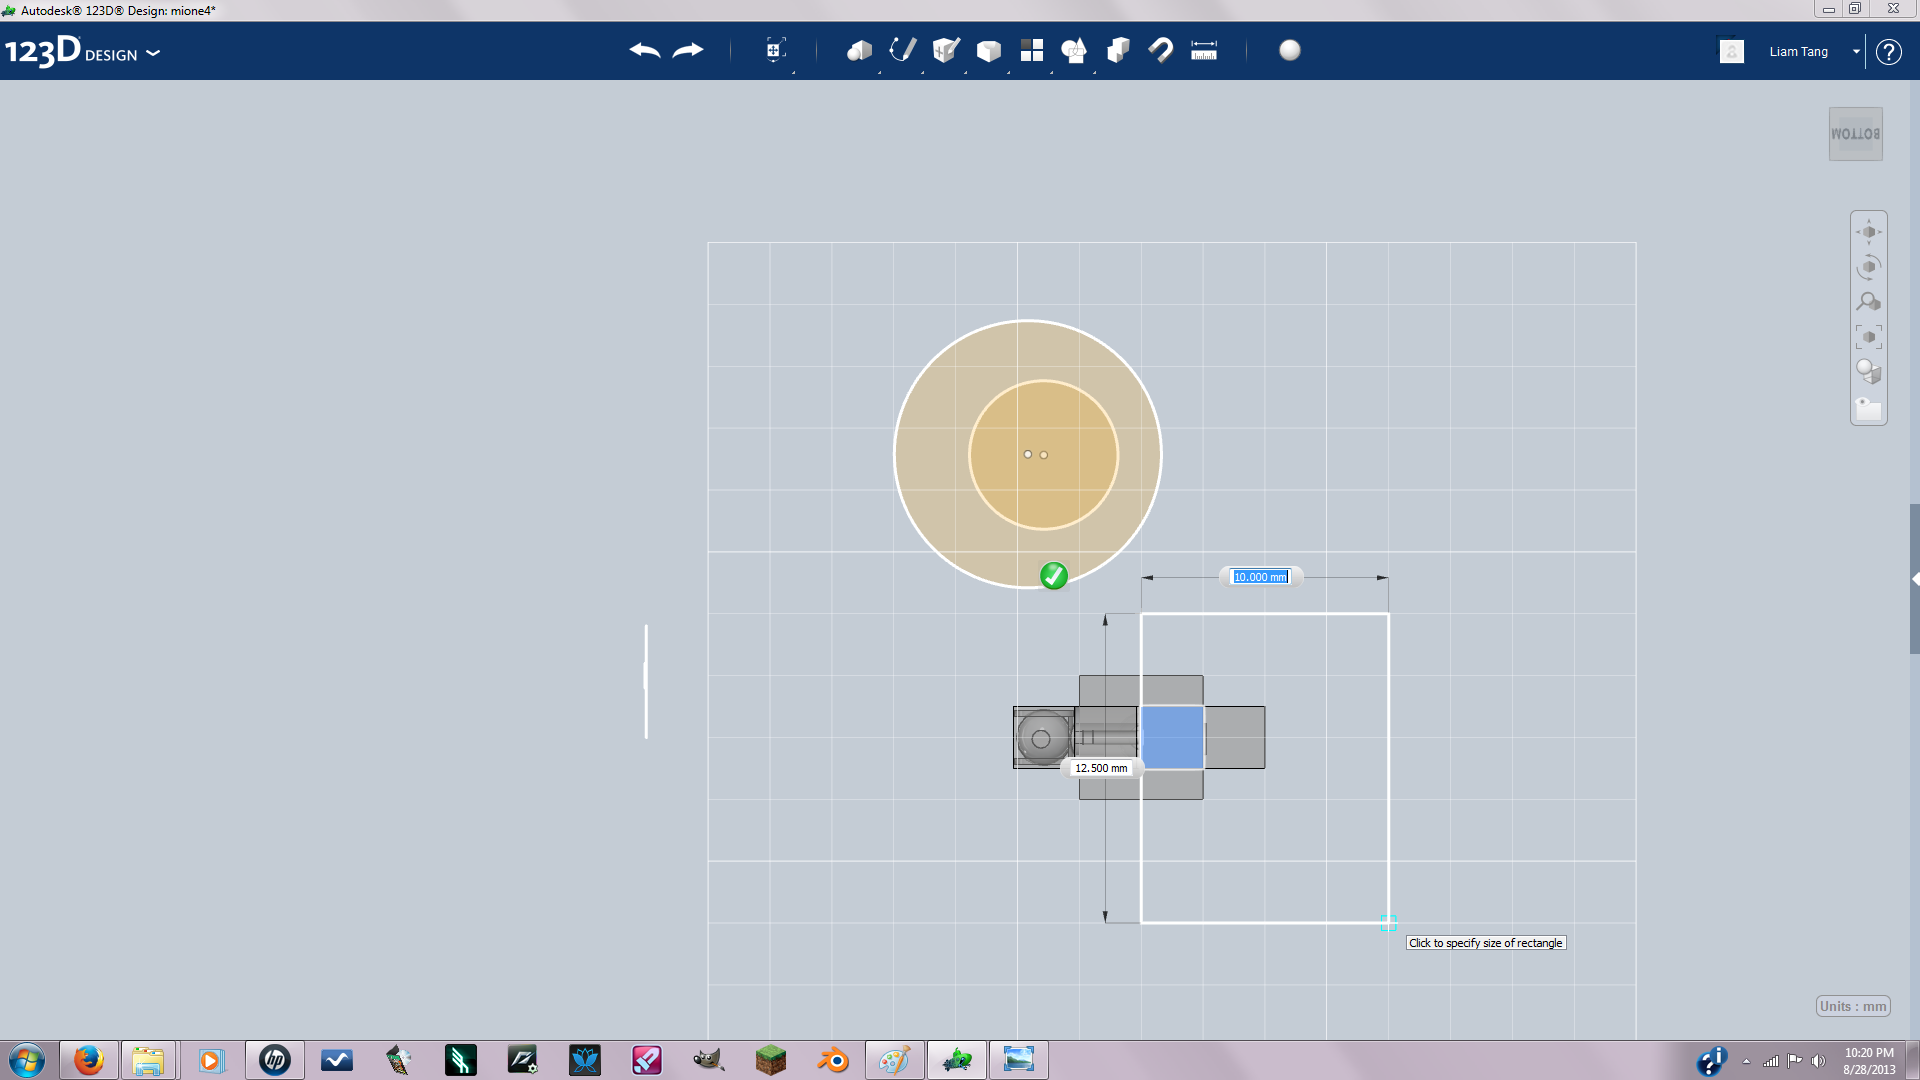Show hidden system tray icons
Viewport: 1920px width, 1080px height.
point(1746,1061)
